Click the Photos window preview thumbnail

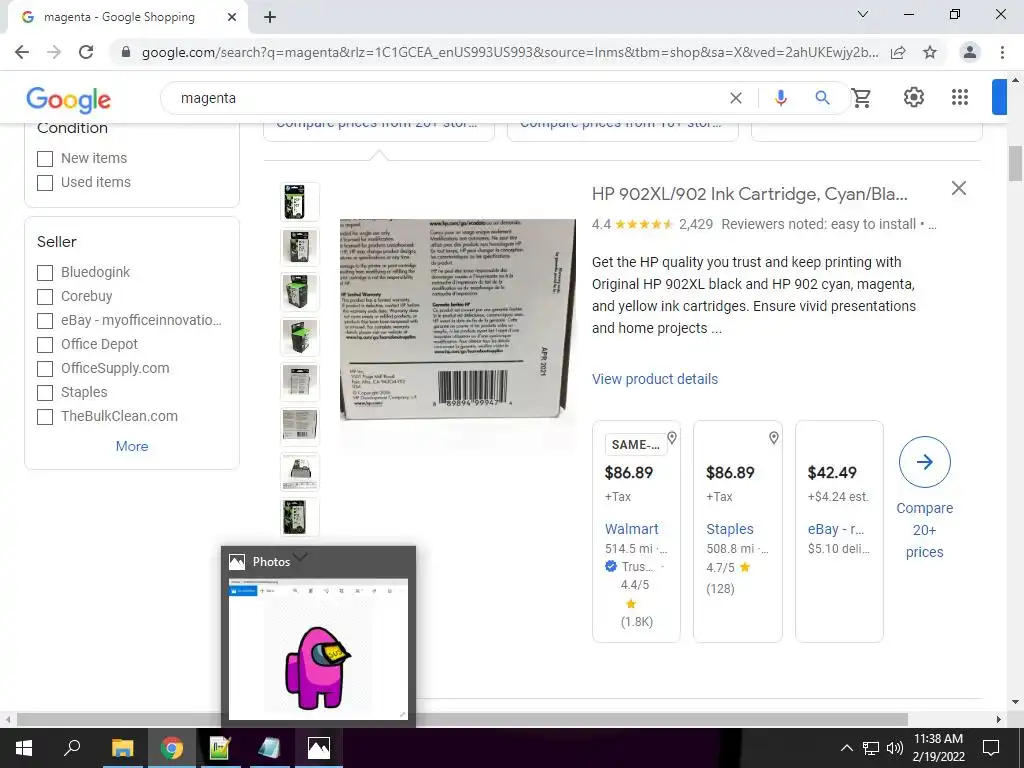(318, 649)
